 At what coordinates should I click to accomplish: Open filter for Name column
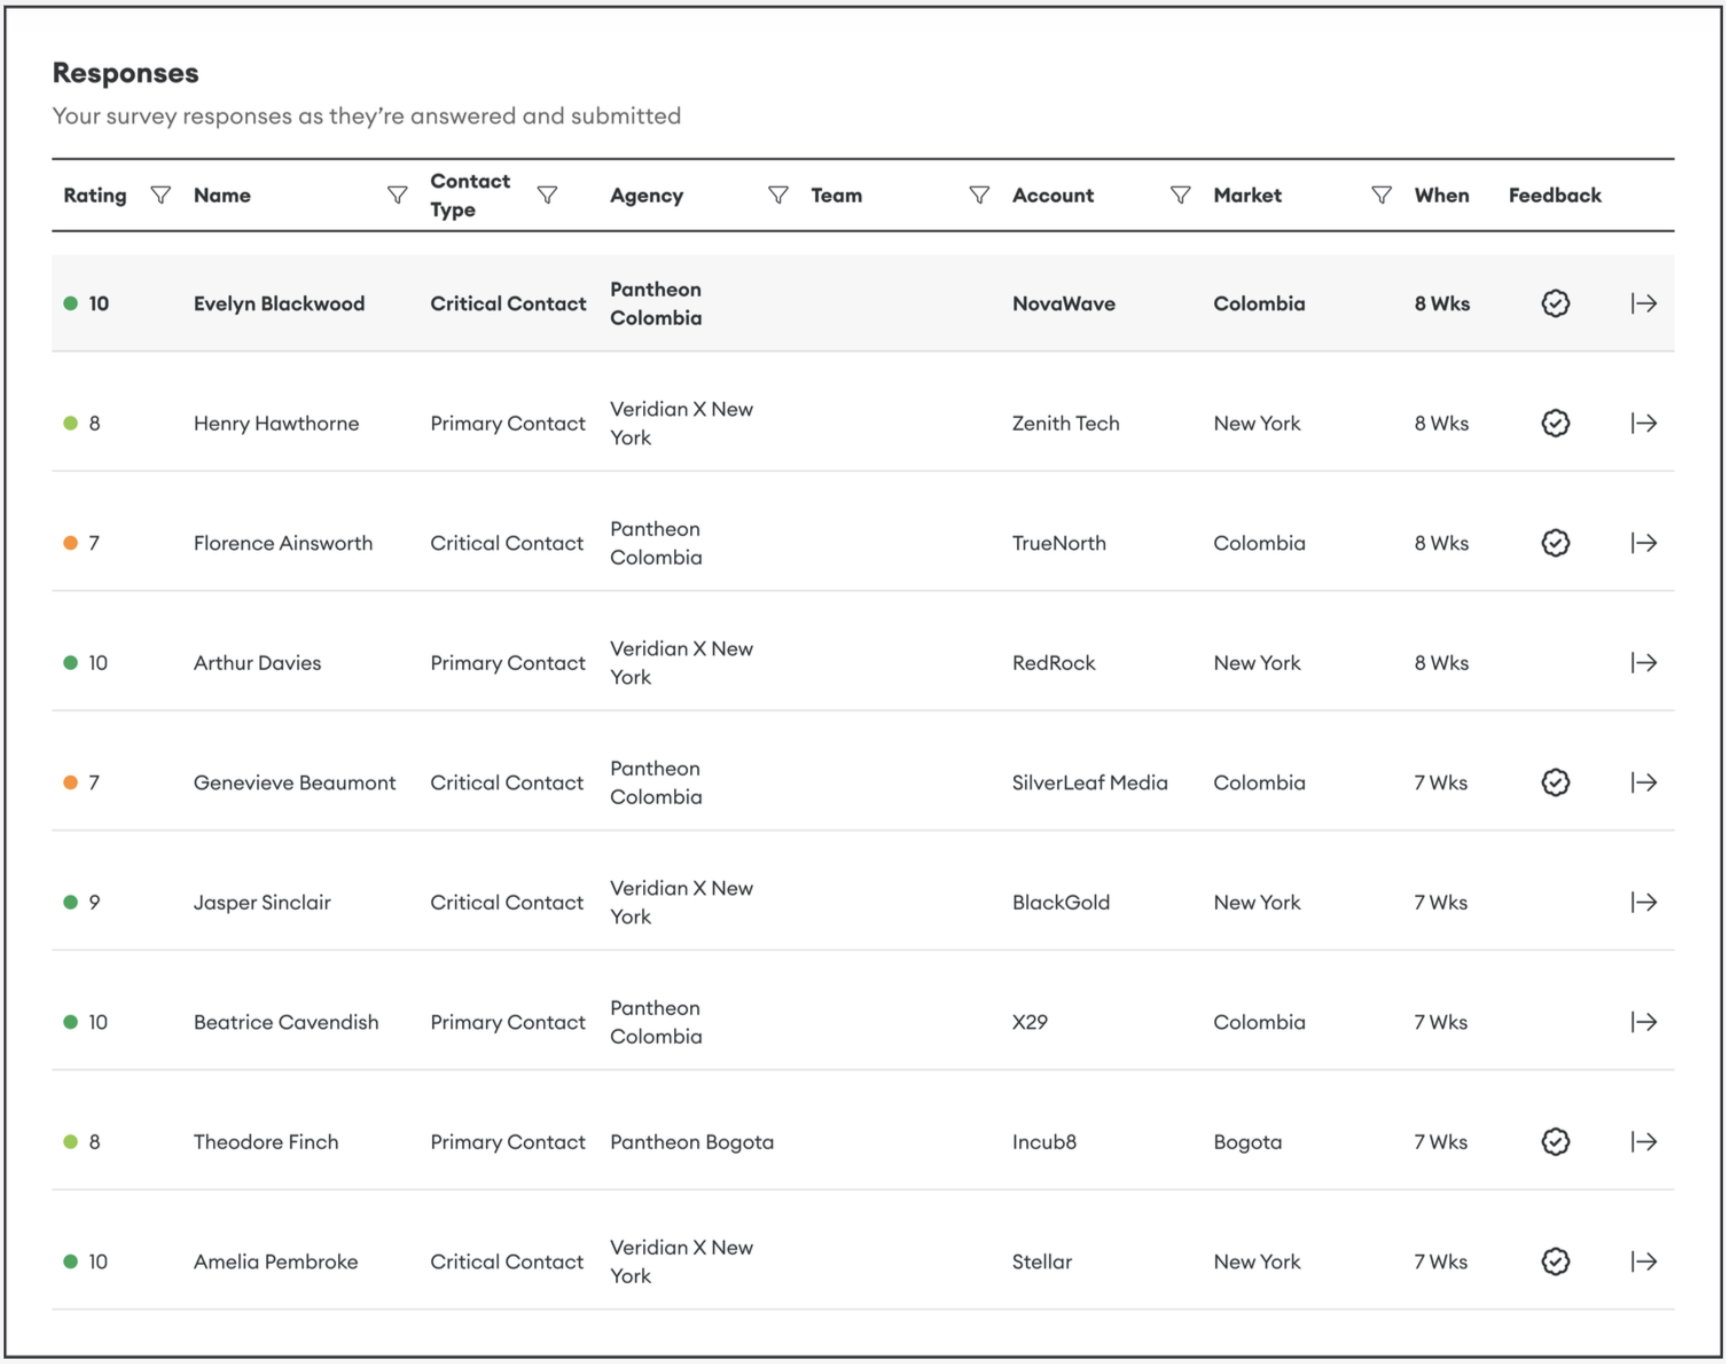(x=397, y=195)
